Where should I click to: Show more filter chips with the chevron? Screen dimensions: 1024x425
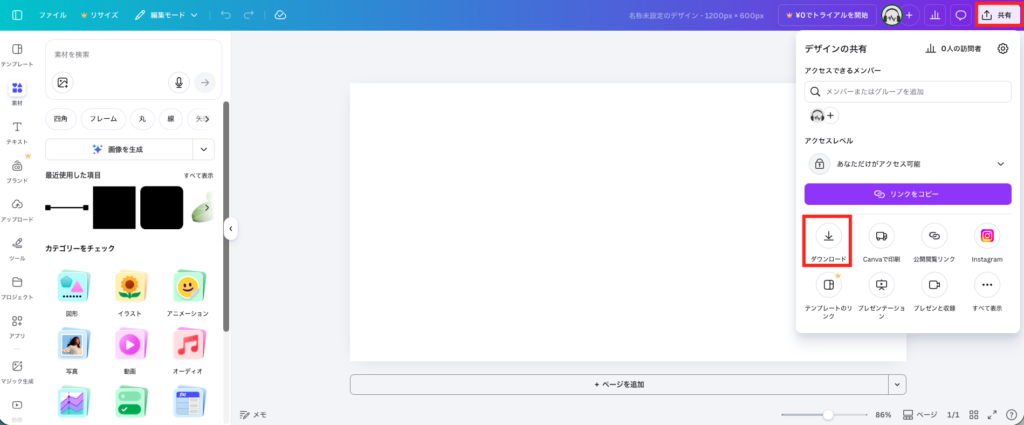point(207,119)
